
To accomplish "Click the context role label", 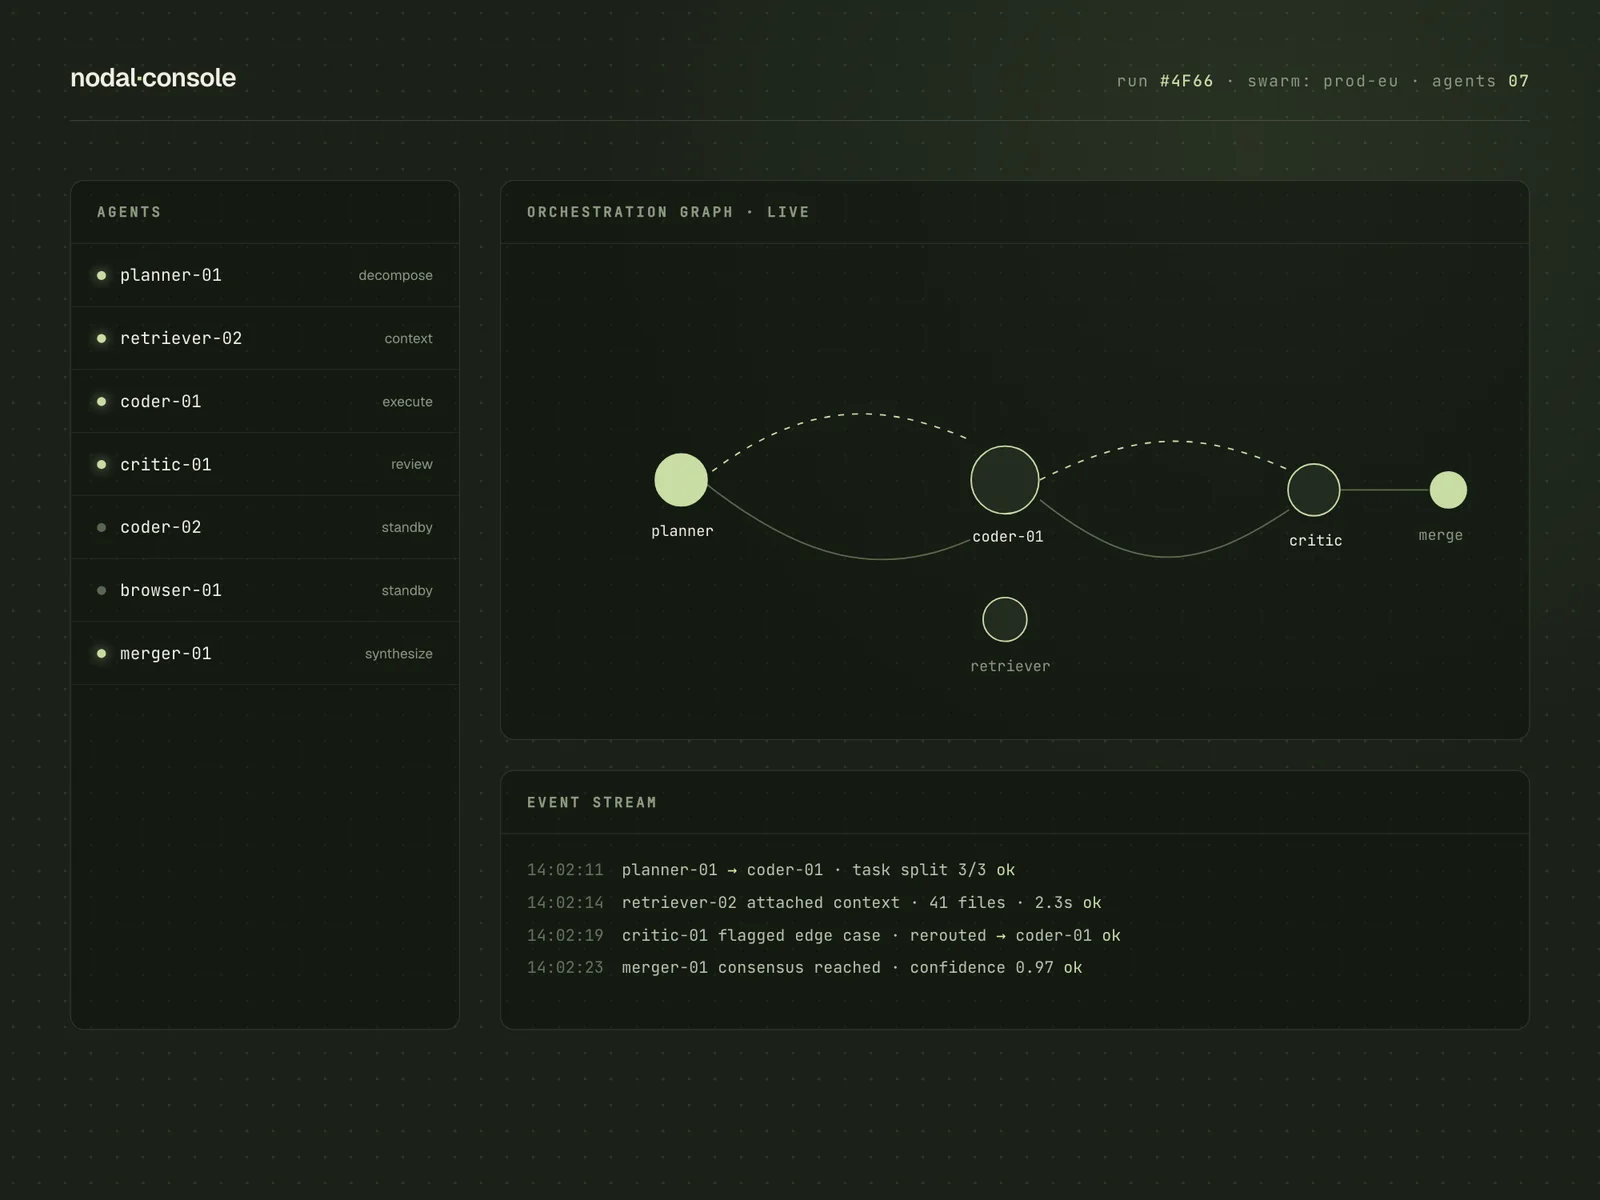I will (409, 338).
